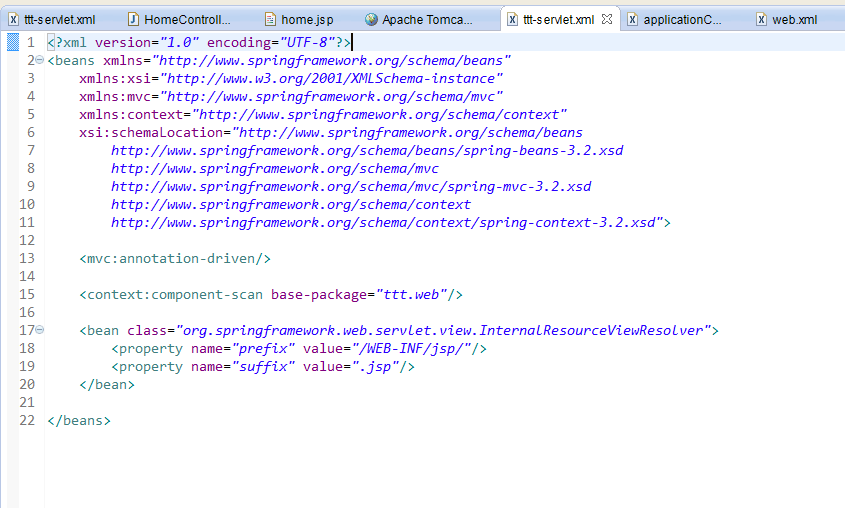845x508 pixels.
Task: Click the closing </beans> tag
Action: tap(79, 420)
